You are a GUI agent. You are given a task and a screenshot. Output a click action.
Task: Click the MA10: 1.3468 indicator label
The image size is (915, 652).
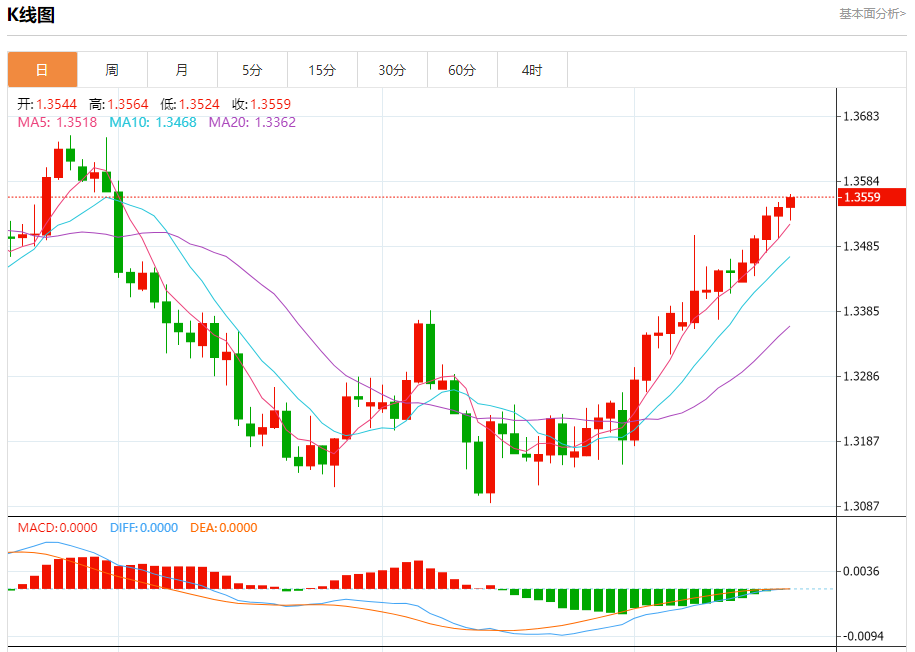pyautogui.click(x=153, y=122)
